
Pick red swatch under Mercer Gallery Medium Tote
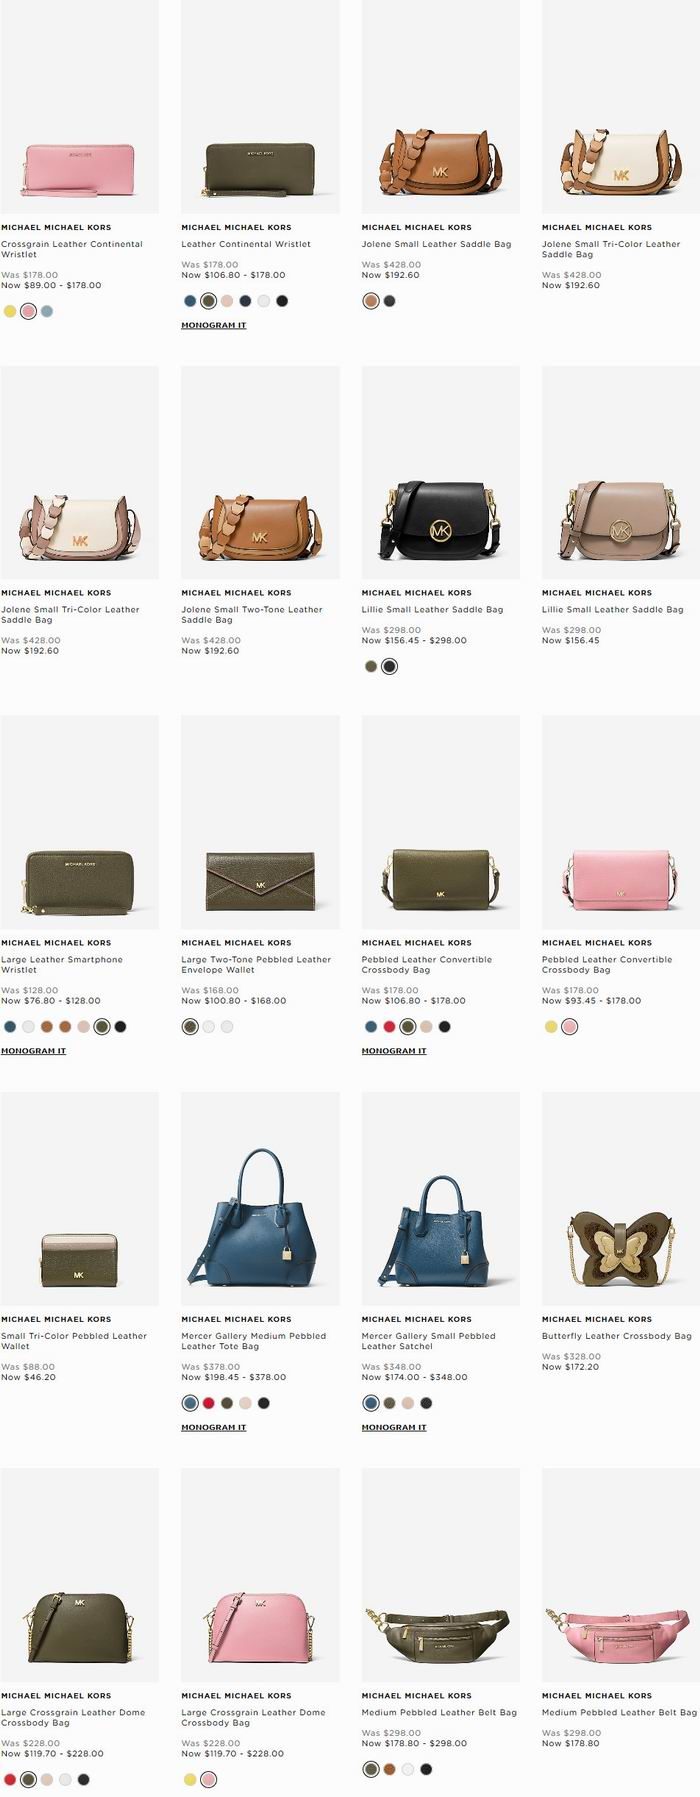[x=209, y=1403]
